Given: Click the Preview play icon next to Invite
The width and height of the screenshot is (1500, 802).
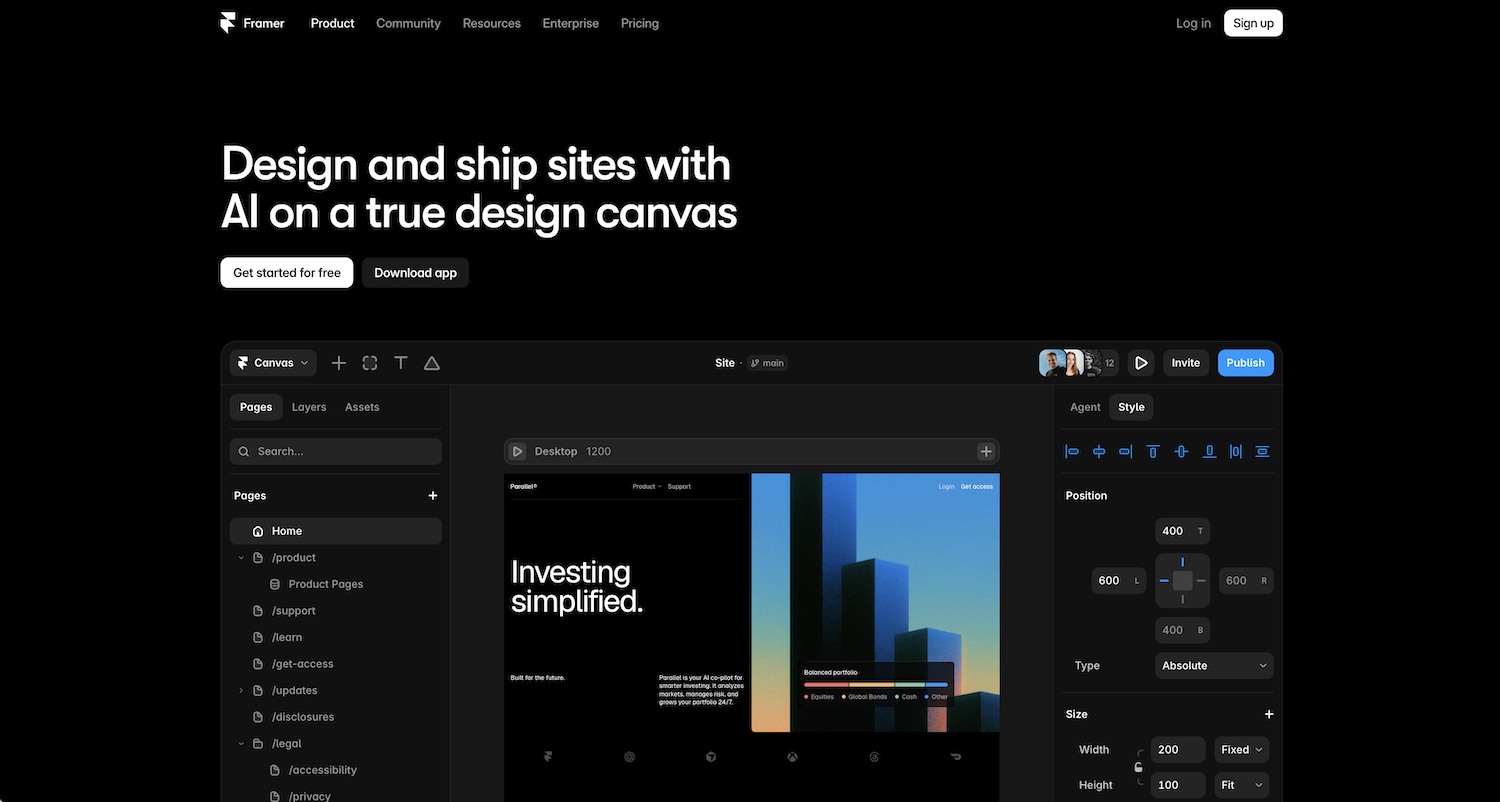Looking at the screenshot, I should (x=1141, y=363).
